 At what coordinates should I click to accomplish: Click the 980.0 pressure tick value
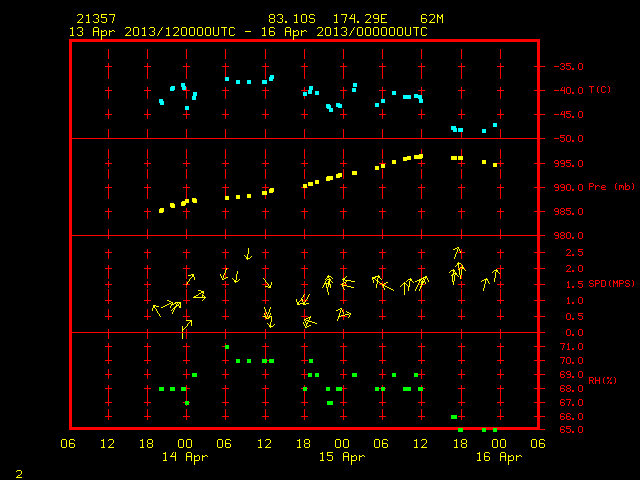[569, 236]
